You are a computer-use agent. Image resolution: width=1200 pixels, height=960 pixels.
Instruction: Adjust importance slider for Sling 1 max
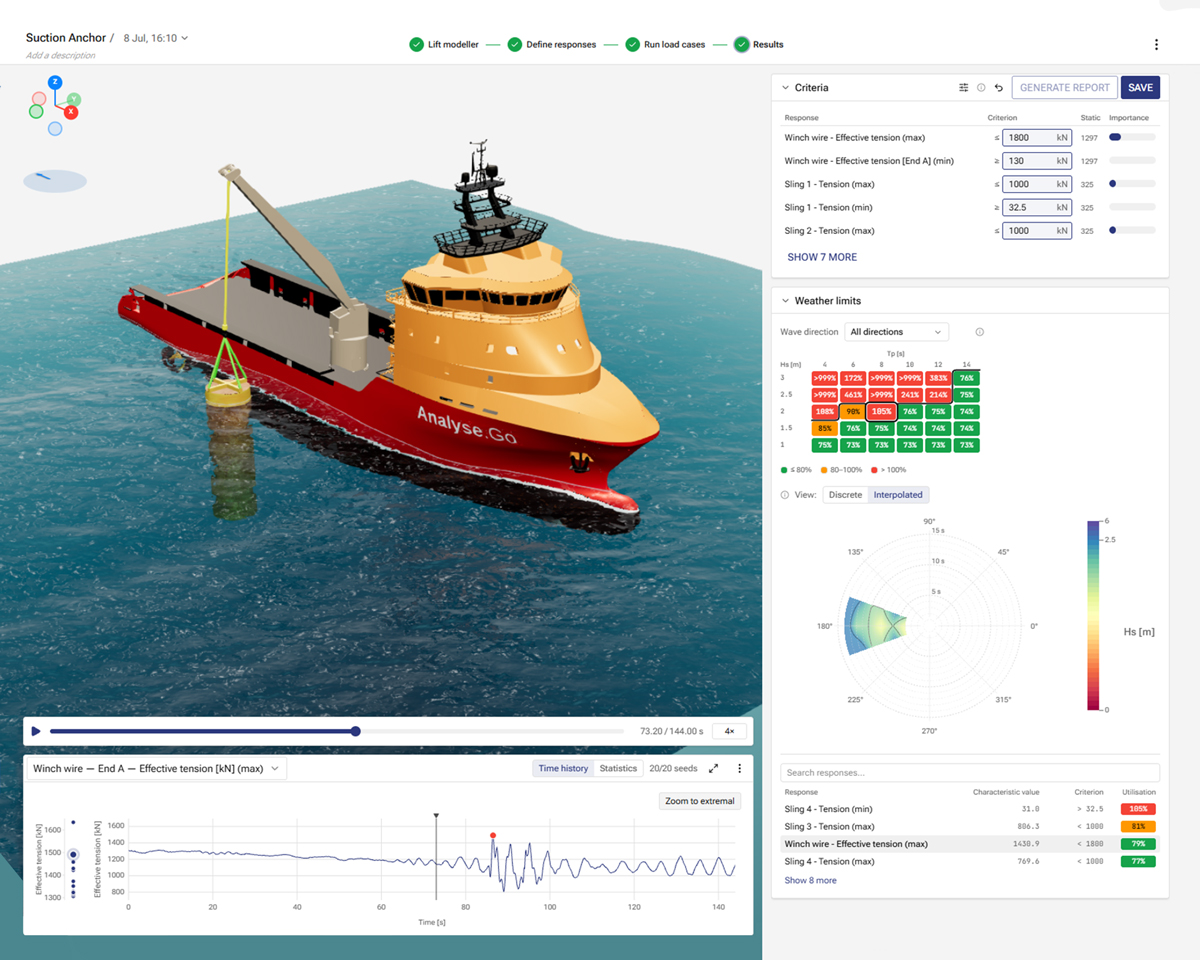(x=1132, y=184)
